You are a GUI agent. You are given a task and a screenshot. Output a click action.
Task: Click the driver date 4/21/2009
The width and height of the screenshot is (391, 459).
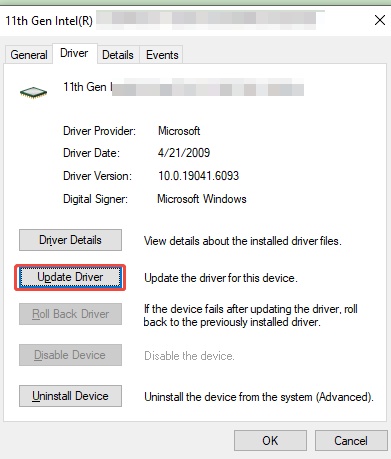[184, 153]
